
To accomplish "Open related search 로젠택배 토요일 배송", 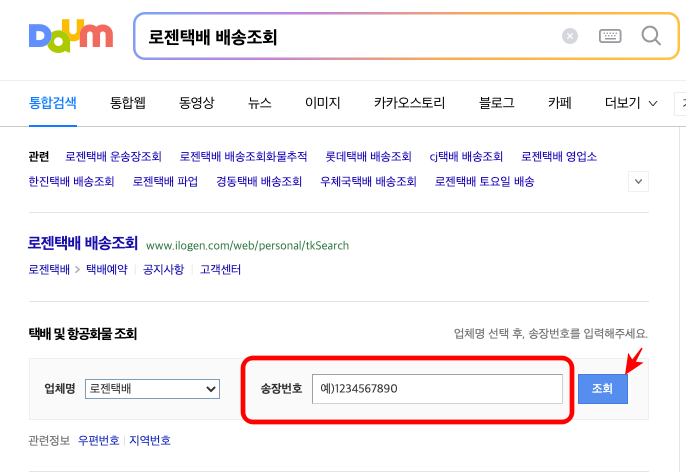I will (x=484, y=182).
